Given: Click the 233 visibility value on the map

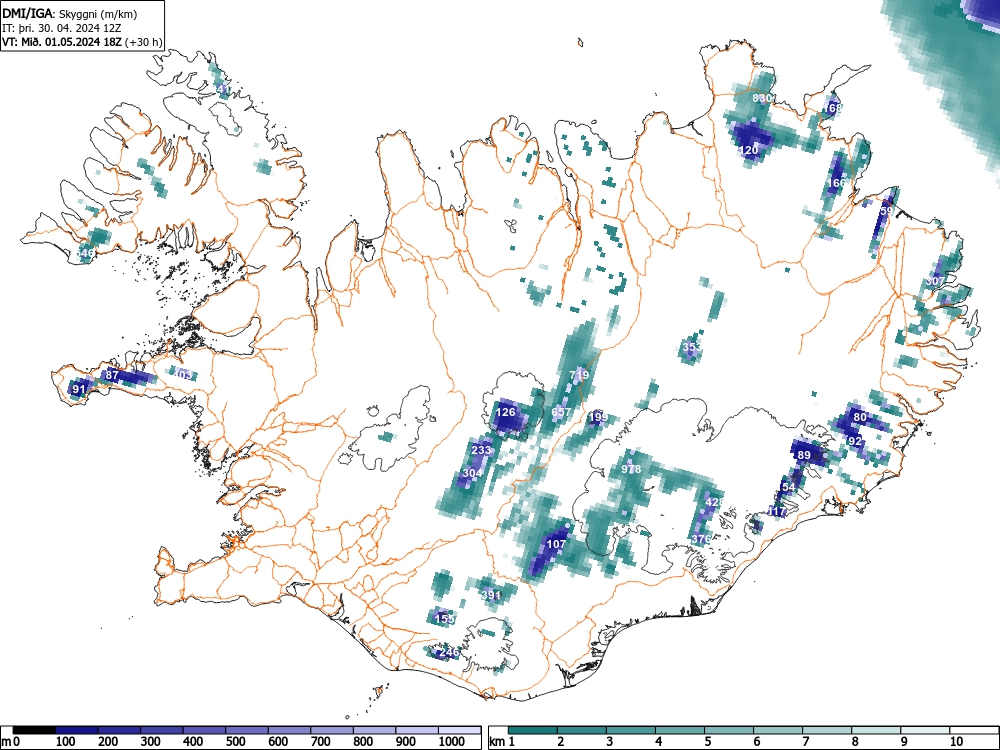Looking at the screenshot, I should 481,450.
